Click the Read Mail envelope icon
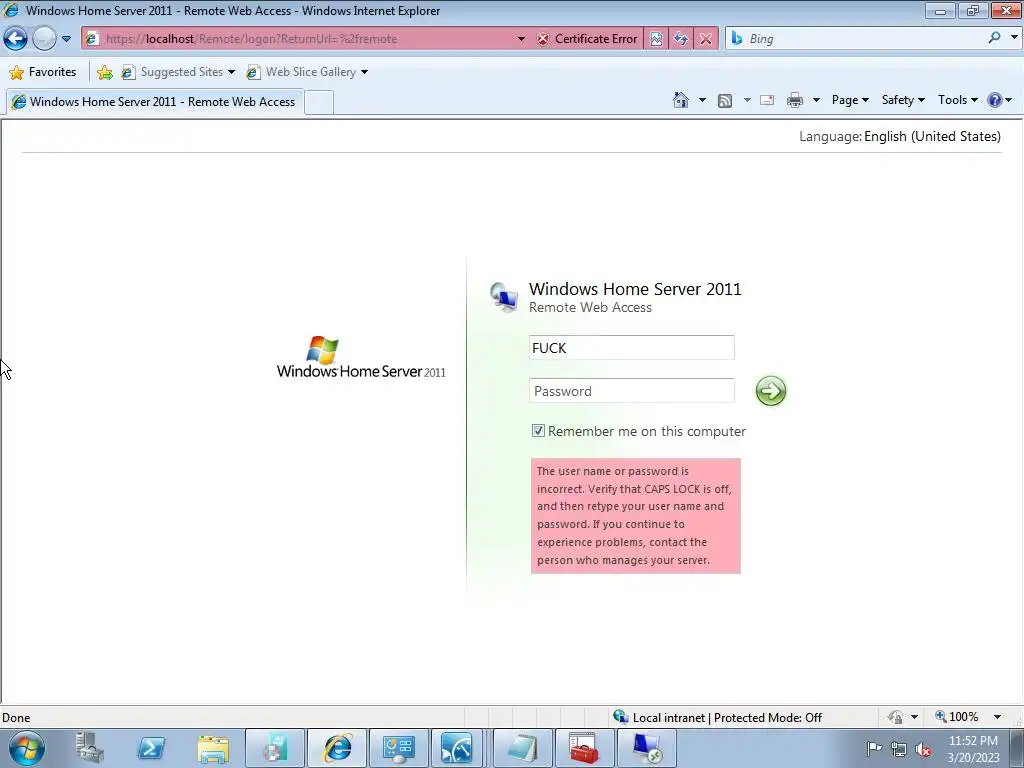The width and height of the screenshot is (1024, 768). (x=767, y=100)
